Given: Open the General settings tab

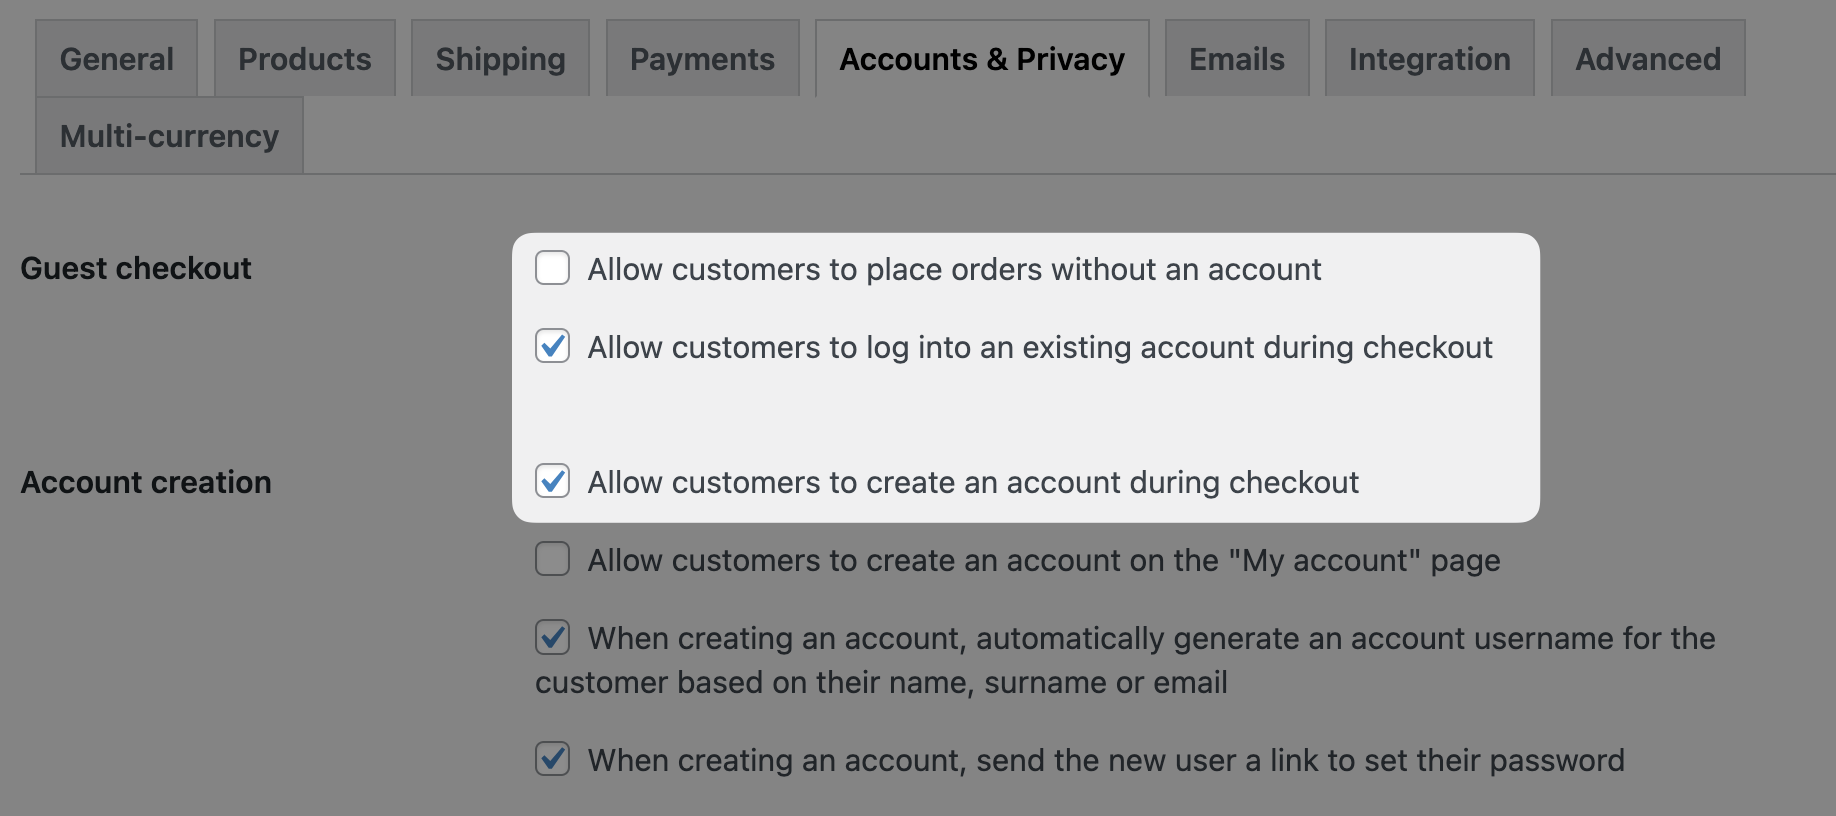Looking at the screenshot, I should (x=116, y=59).
